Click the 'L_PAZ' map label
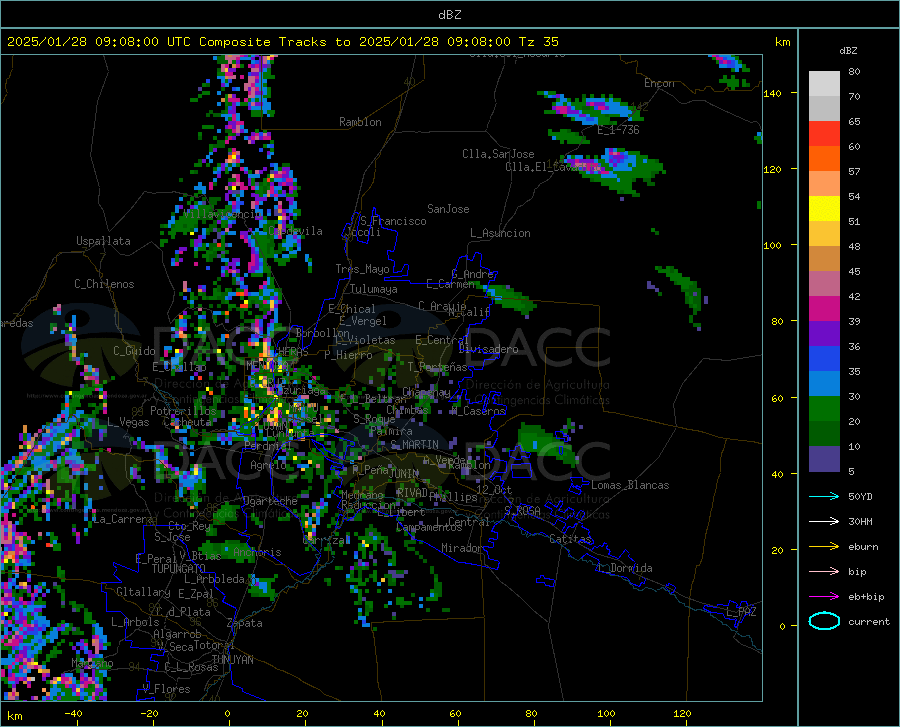 pos(741,612)
